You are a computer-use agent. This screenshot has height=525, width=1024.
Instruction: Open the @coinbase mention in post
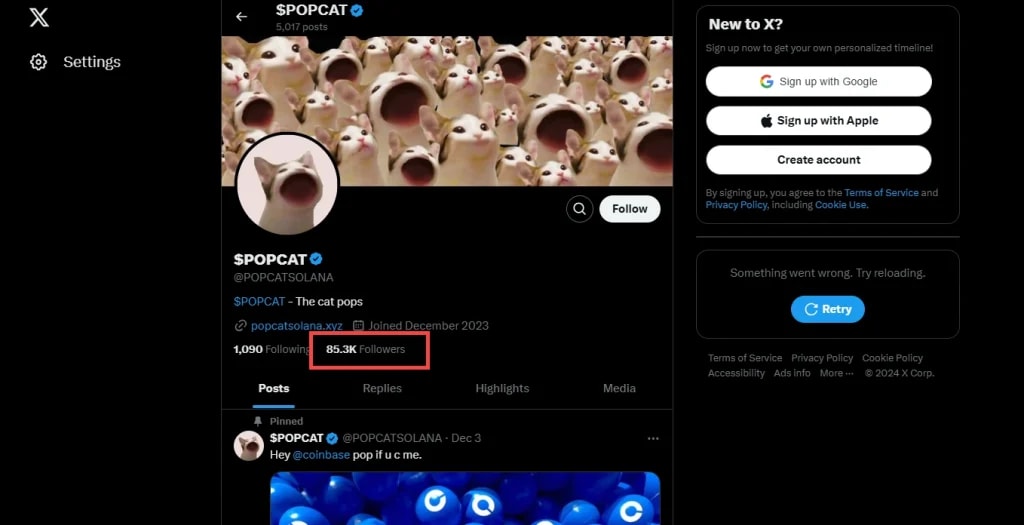[321, 454]
